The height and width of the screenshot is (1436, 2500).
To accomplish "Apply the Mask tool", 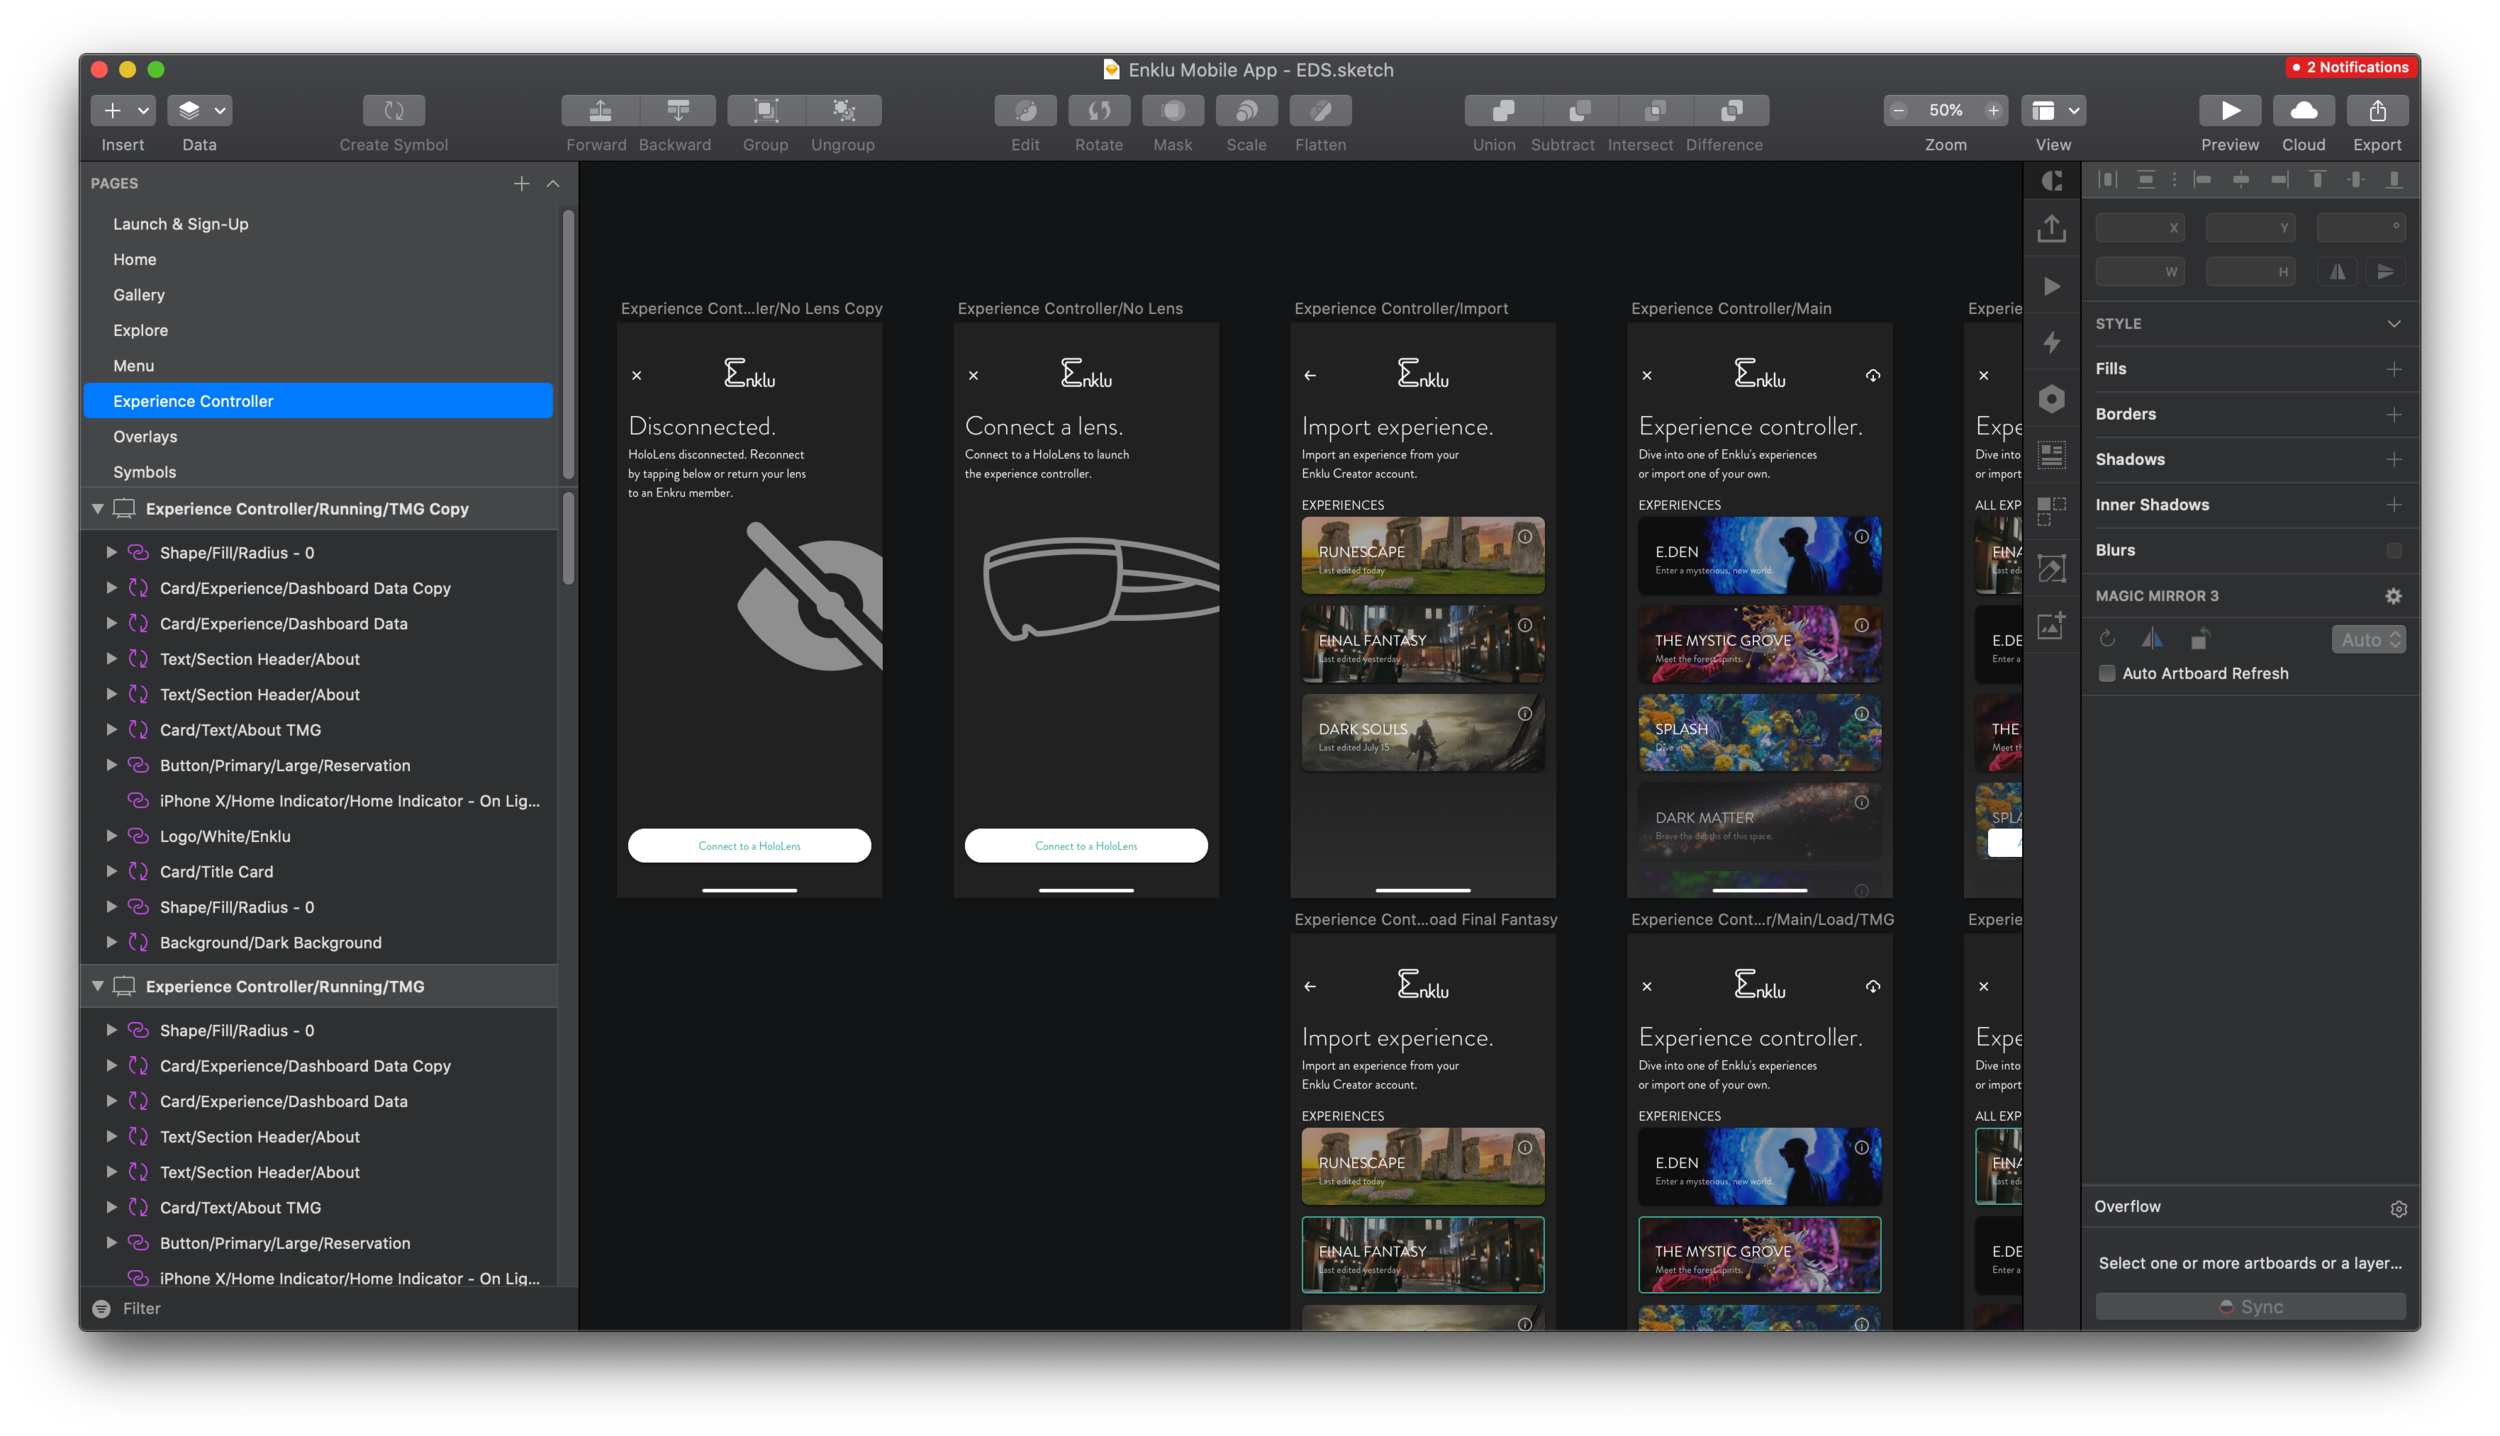I will 1173,110.
